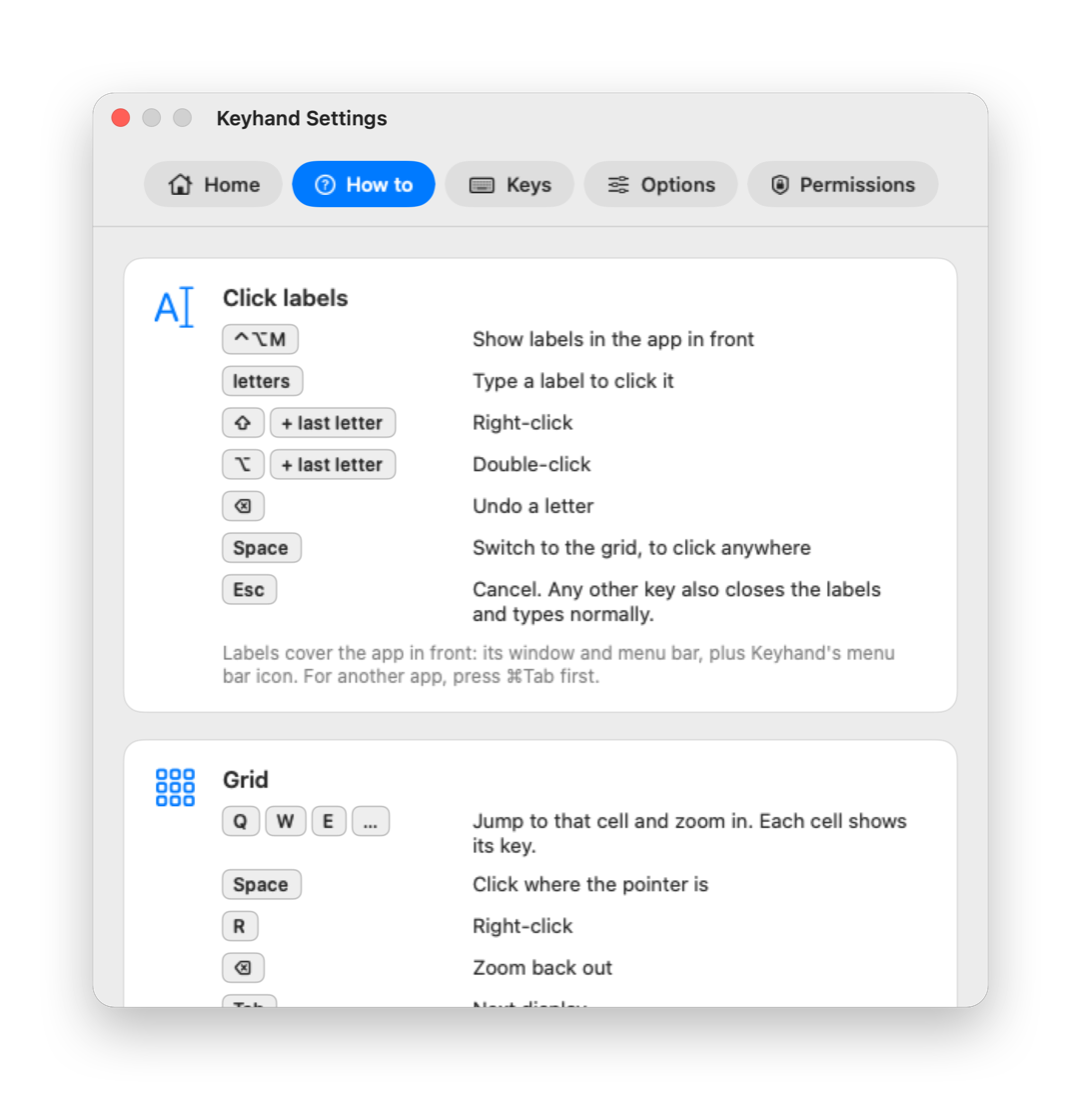Screen dimensions: 1081x1100
Task: Open the Home tab
Action: point(213,185)
